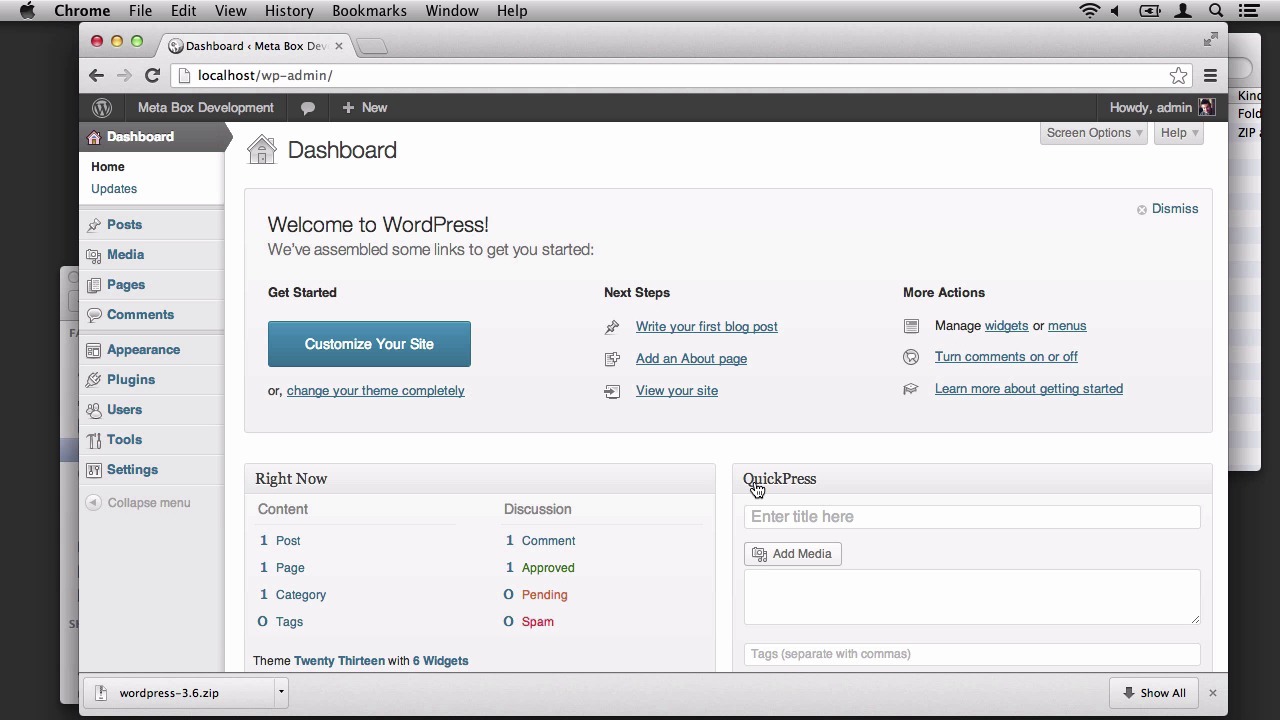Click the Show All downloads button
1280x720 pixels.
[1154, 693]
